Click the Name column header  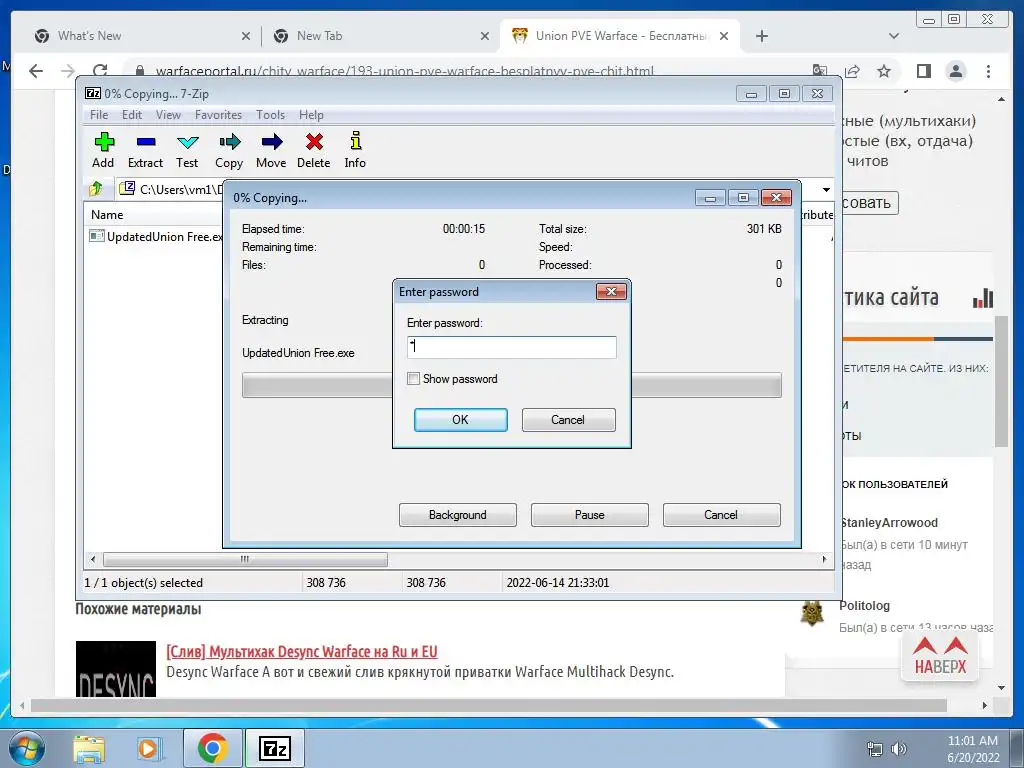tap(107, 215)
